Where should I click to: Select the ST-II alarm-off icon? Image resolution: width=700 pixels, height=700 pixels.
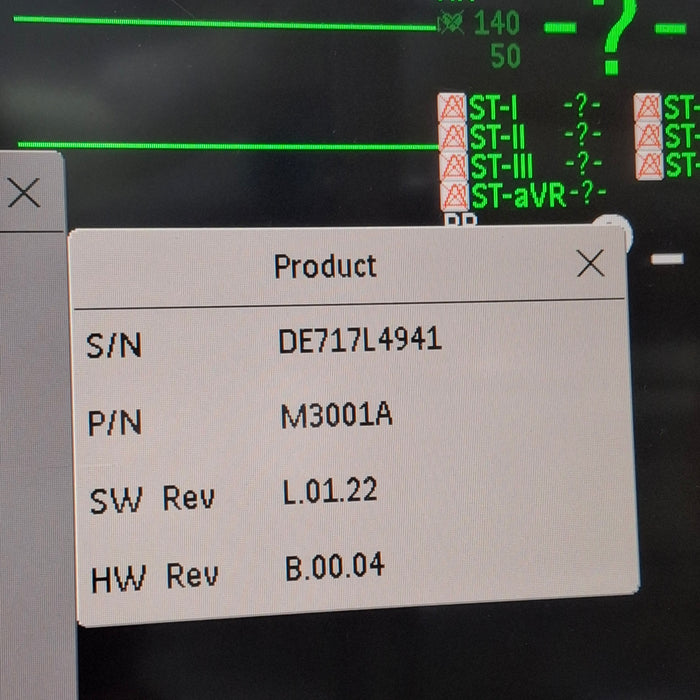tap(453, 136)
